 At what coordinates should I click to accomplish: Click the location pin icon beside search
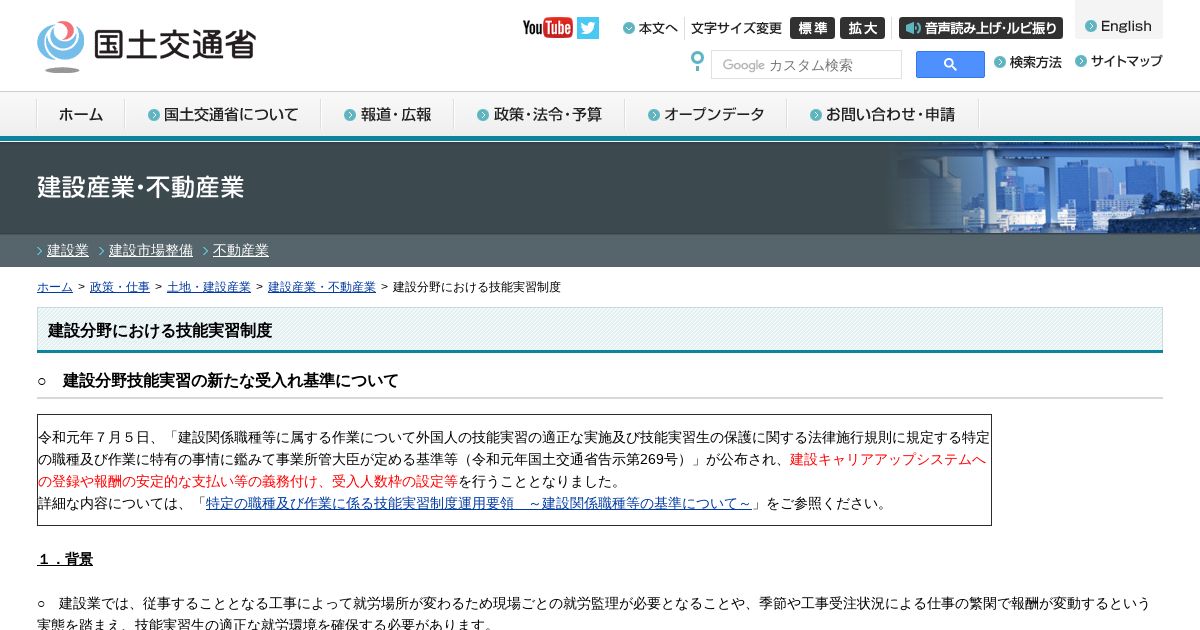(x=697, y=61)
